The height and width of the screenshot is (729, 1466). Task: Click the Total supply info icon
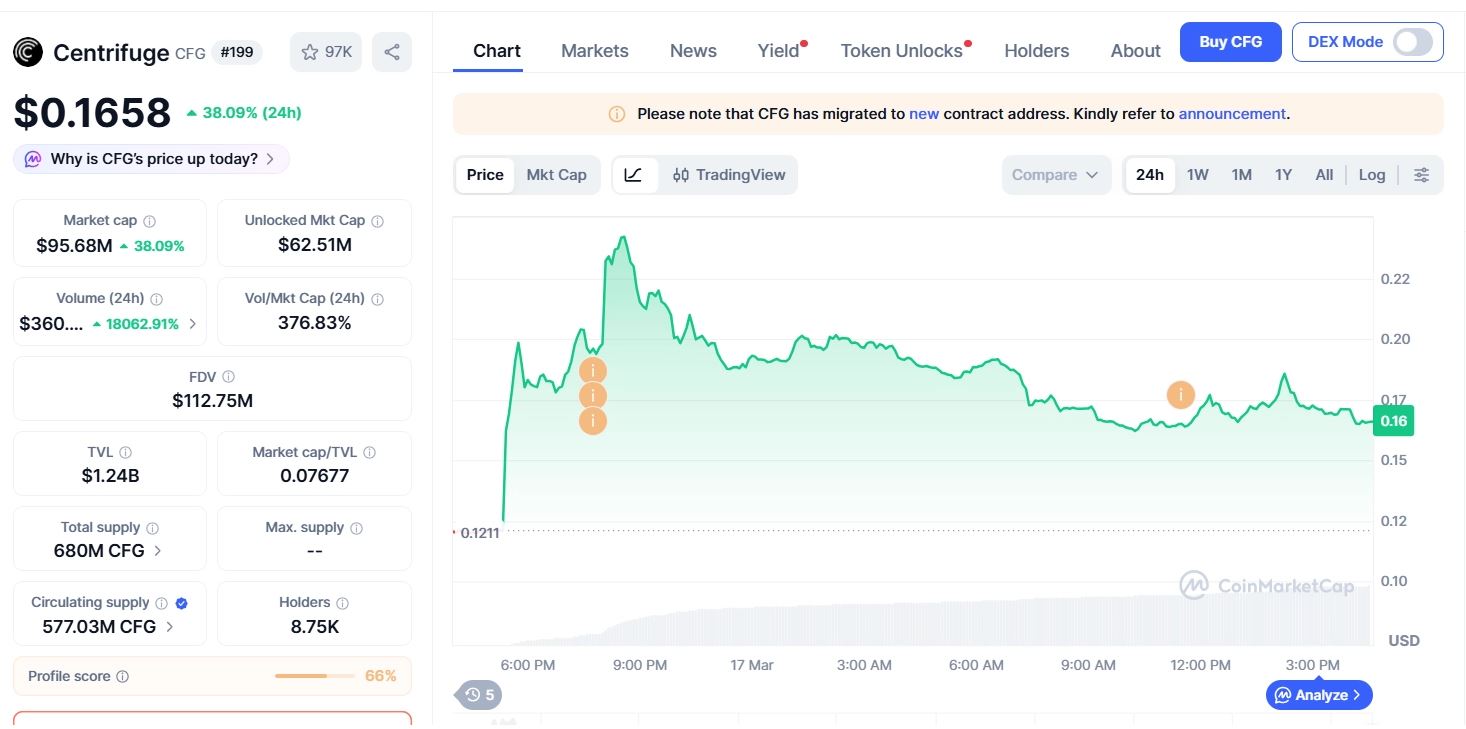[x=152, y=528]
